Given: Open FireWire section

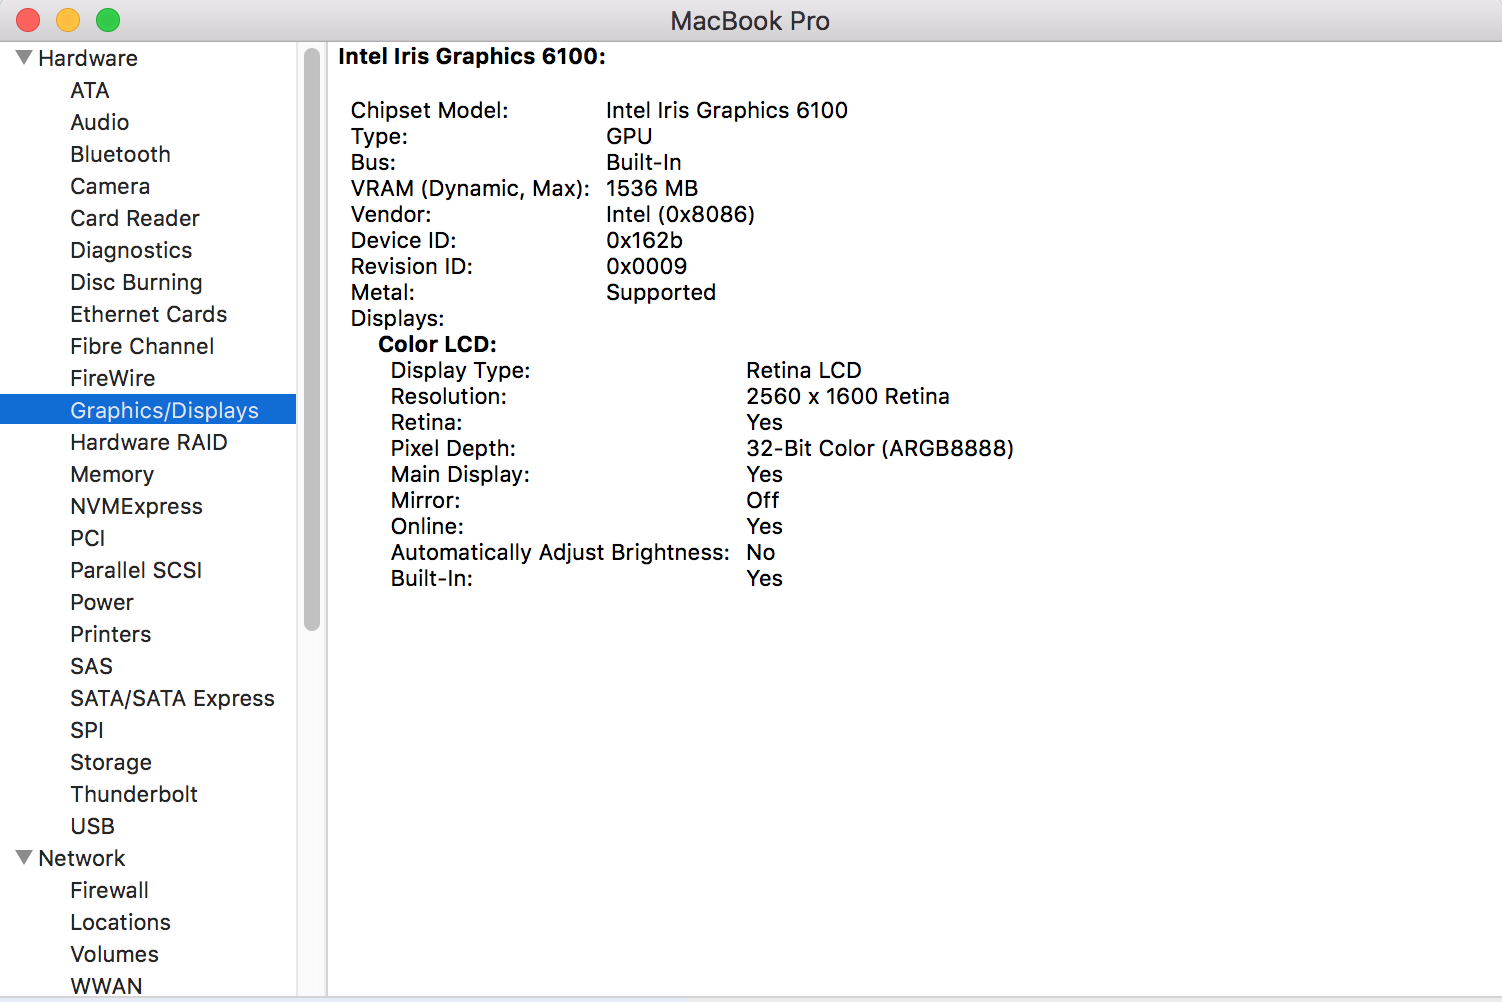Looking at the screenshot, I should [113, 378].
